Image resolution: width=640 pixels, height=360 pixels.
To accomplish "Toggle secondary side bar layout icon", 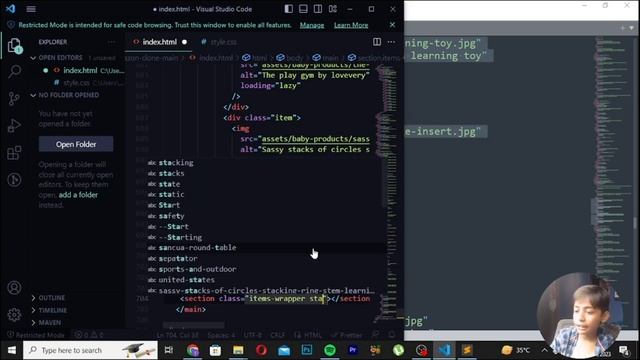I will (x=318, y=9).
